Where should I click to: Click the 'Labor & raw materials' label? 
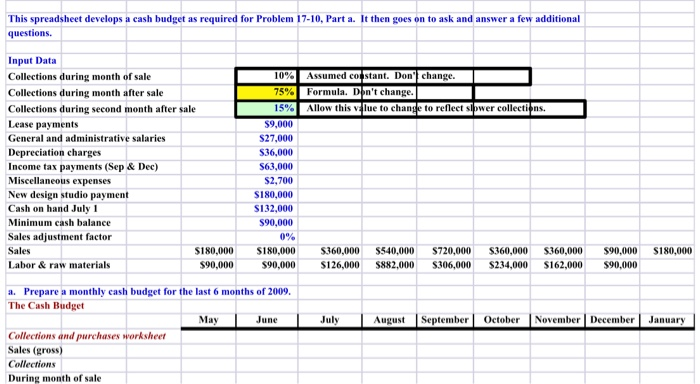point(59,265)
